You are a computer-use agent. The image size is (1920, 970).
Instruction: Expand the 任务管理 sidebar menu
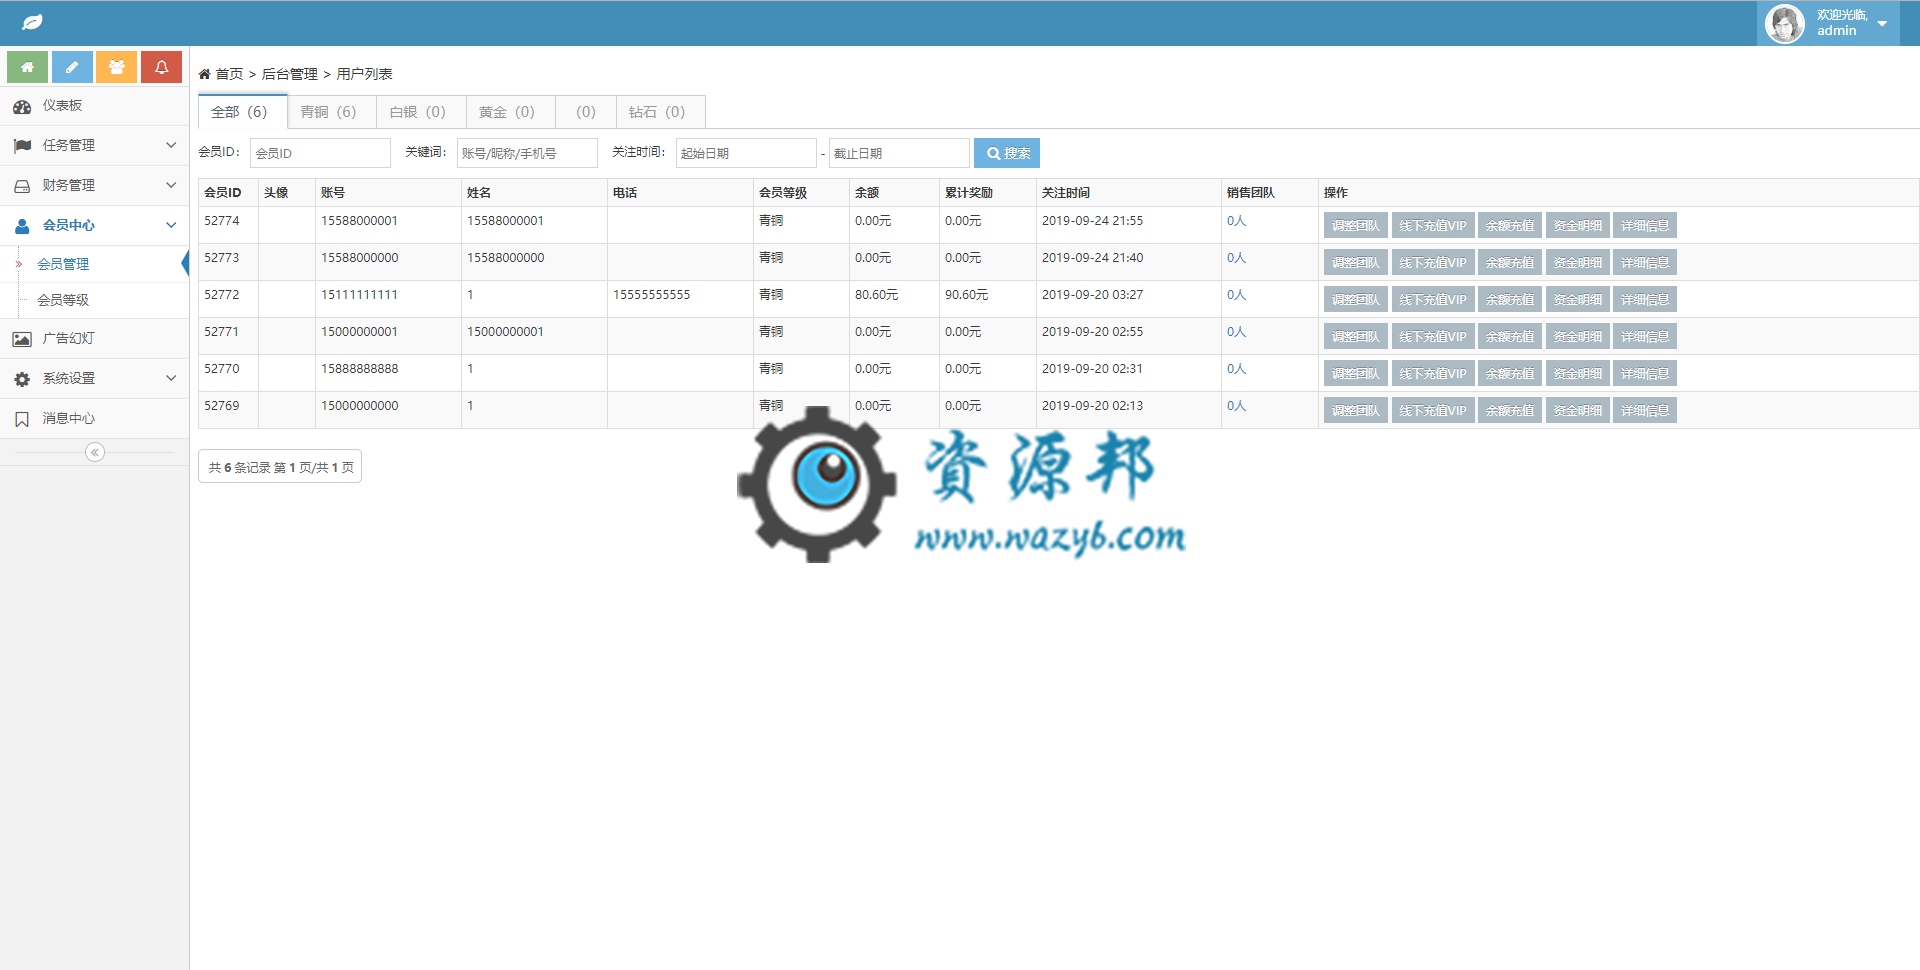94,146
